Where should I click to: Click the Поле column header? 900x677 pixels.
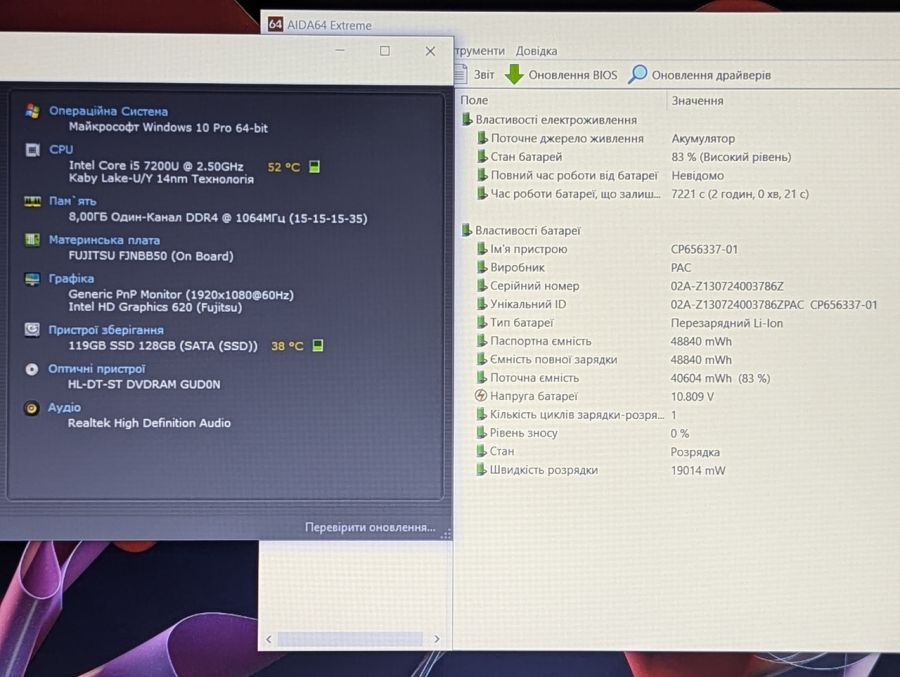[x=474, y=100]
